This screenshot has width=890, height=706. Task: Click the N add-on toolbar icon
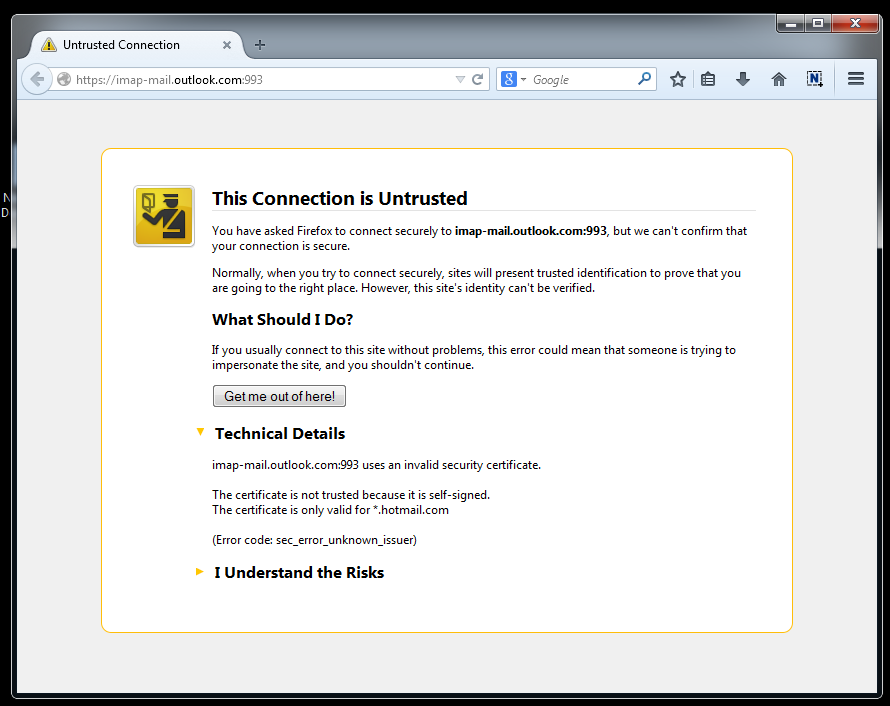coord(815,79)
